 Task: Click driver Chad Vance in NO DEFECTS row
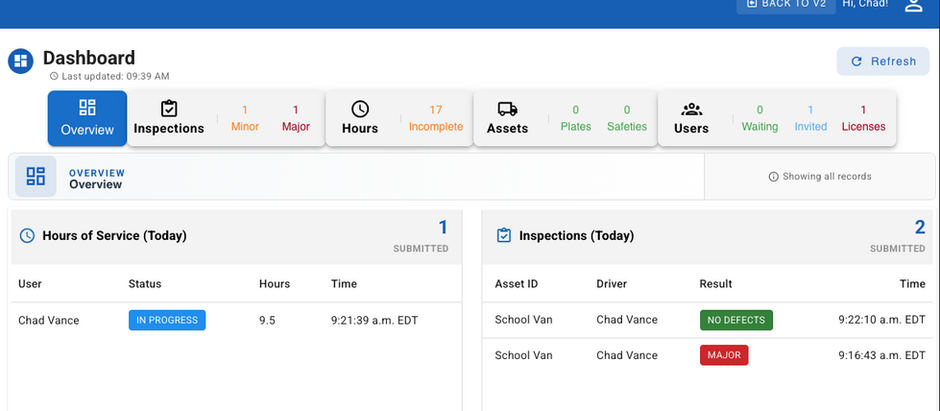627,320
